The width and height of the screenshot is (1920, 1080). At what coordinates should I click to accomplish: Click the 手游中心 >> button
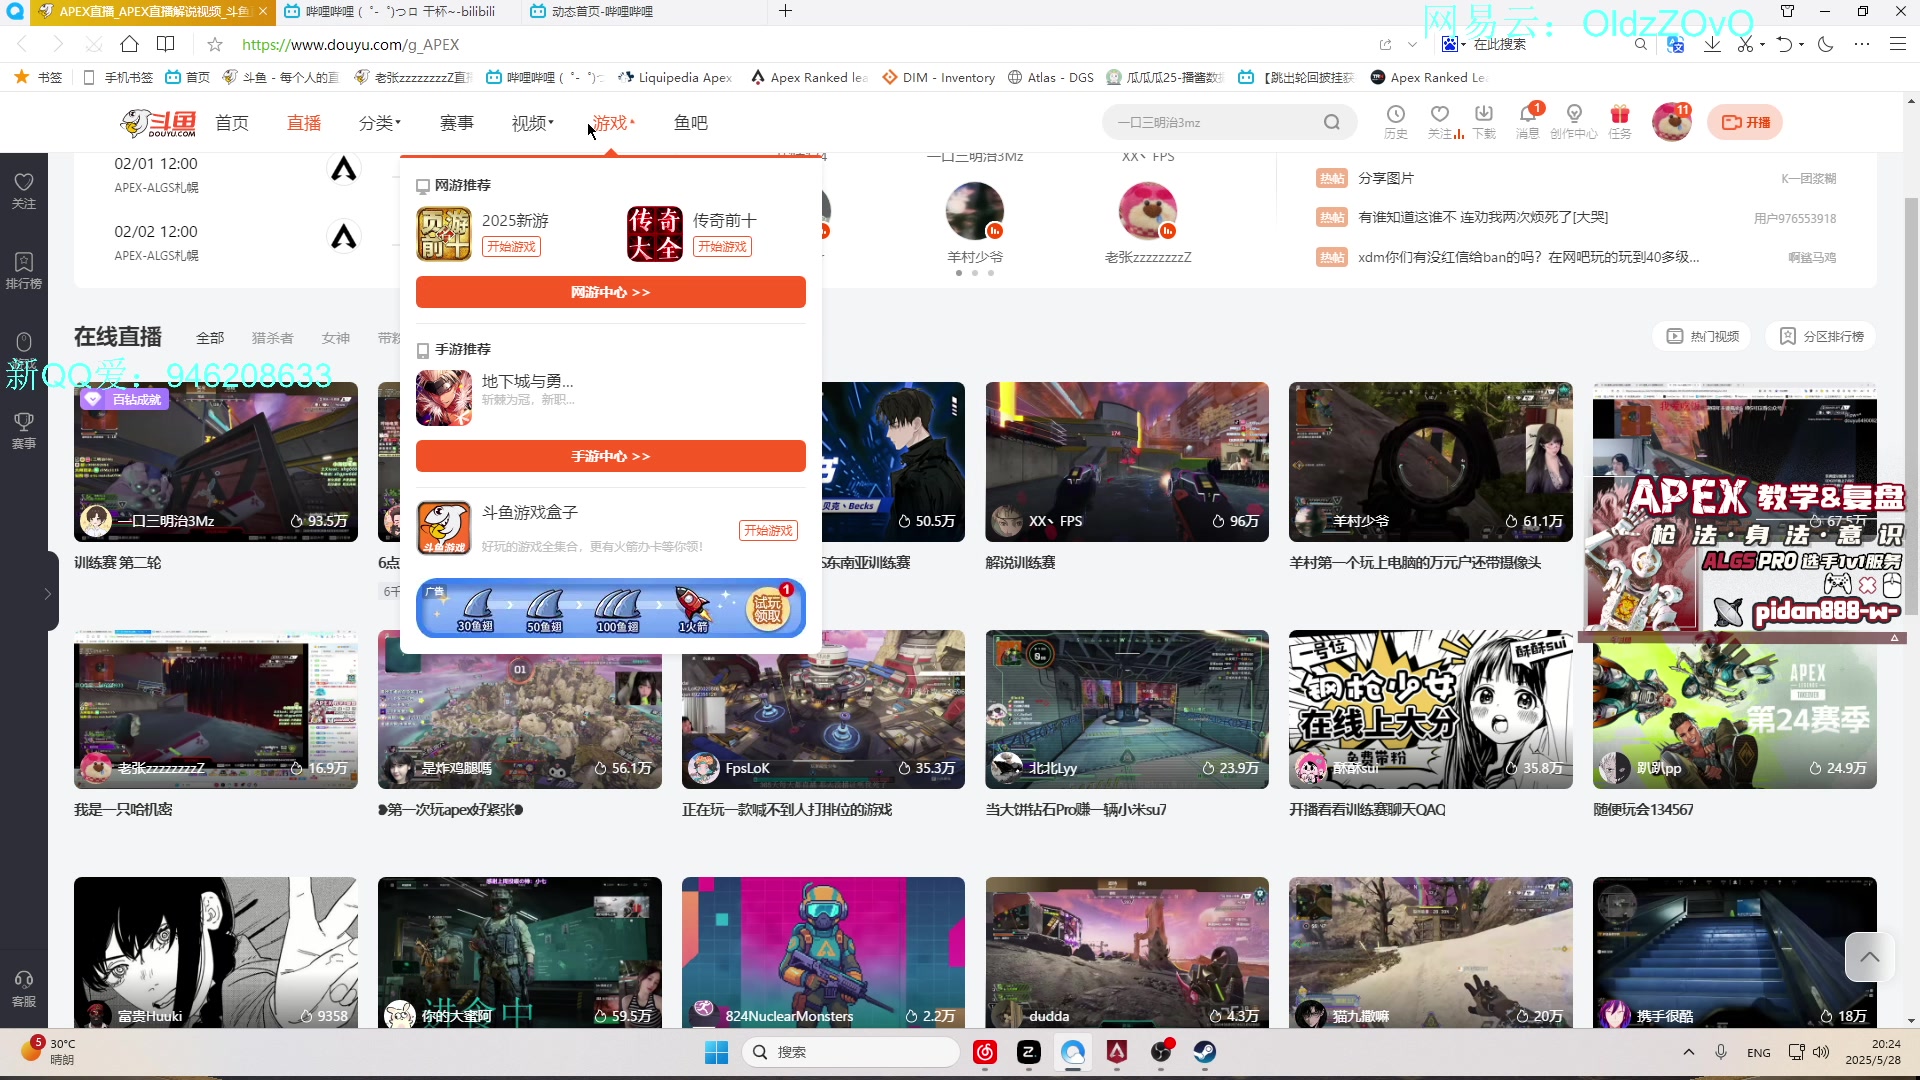610,456
